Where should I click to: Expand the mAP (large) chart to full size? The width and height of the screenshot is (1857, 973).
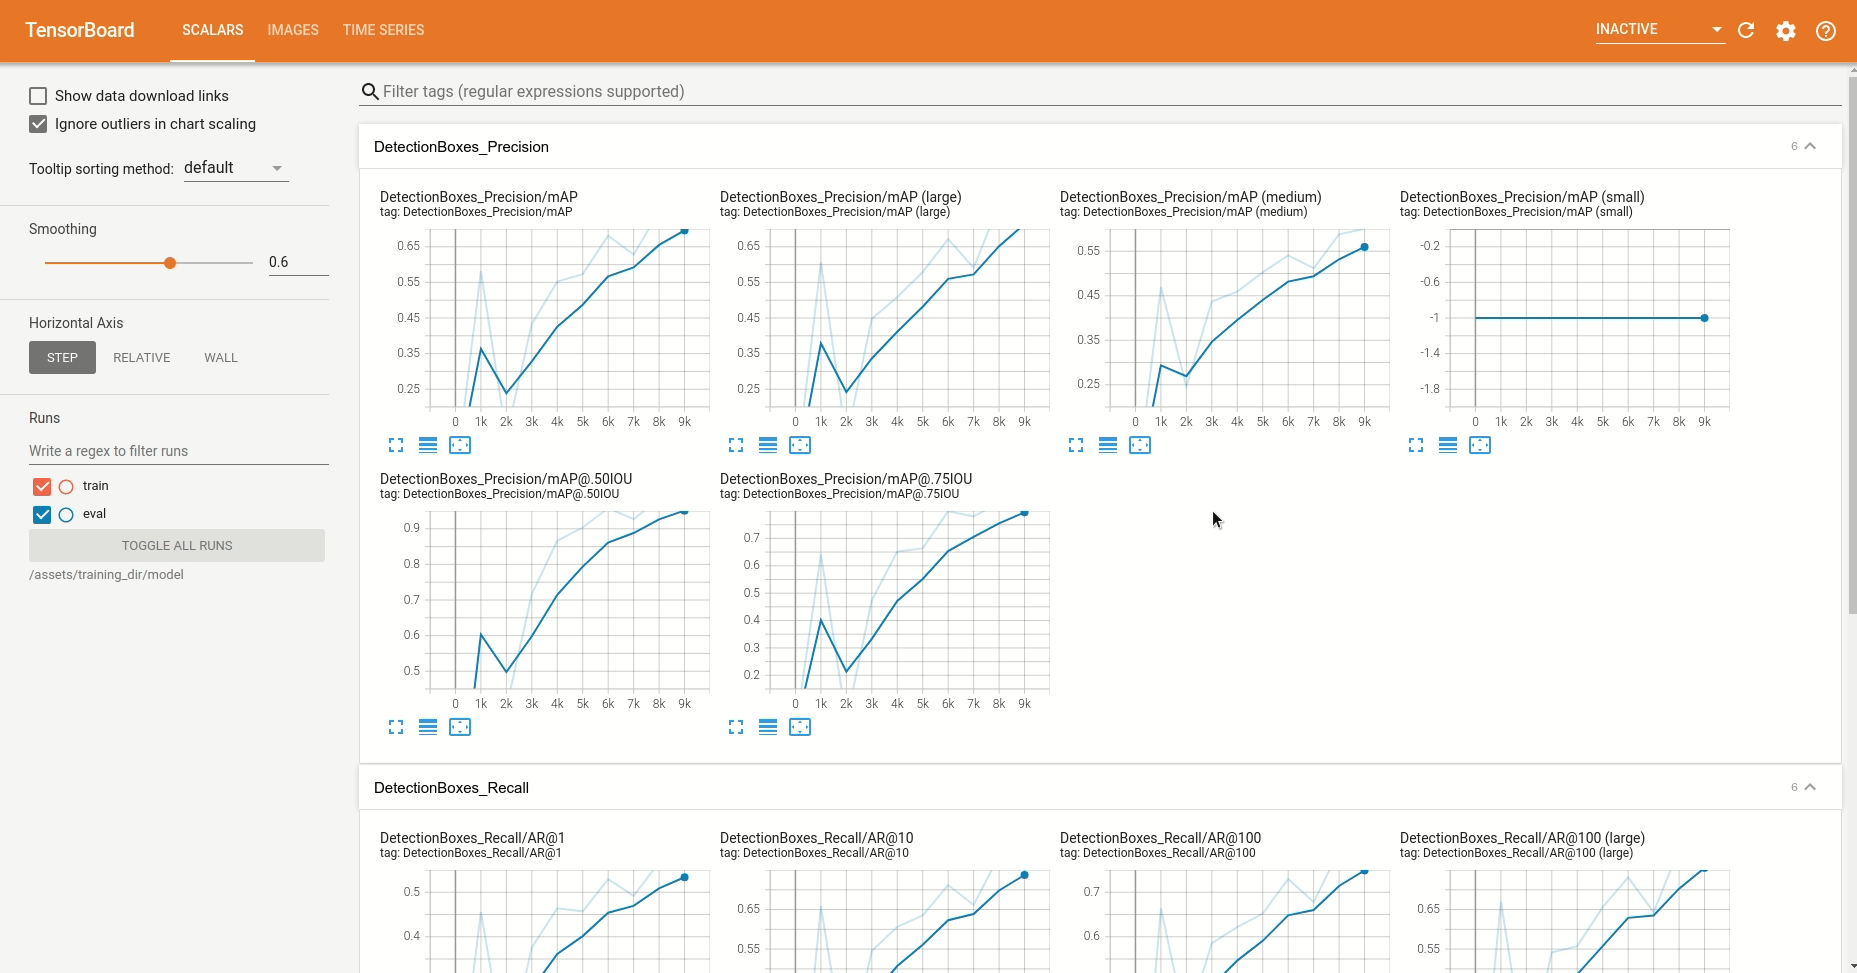tap(736, 445)
